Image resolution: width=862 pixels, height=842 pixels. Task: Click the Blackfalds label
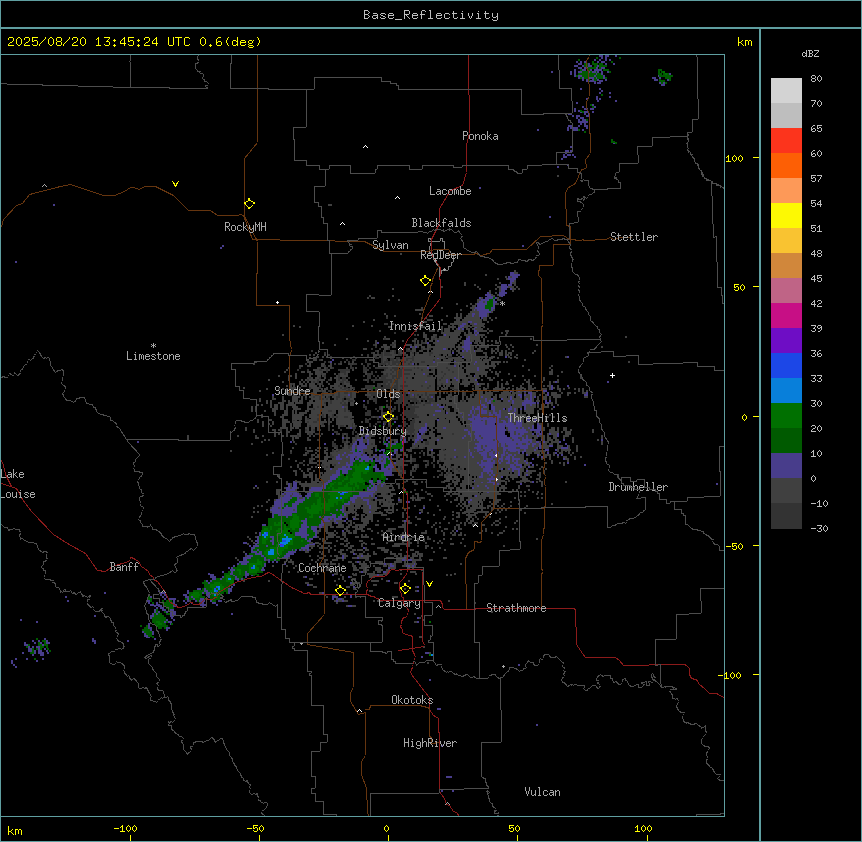pyautogui.click(x=441, y=223)
